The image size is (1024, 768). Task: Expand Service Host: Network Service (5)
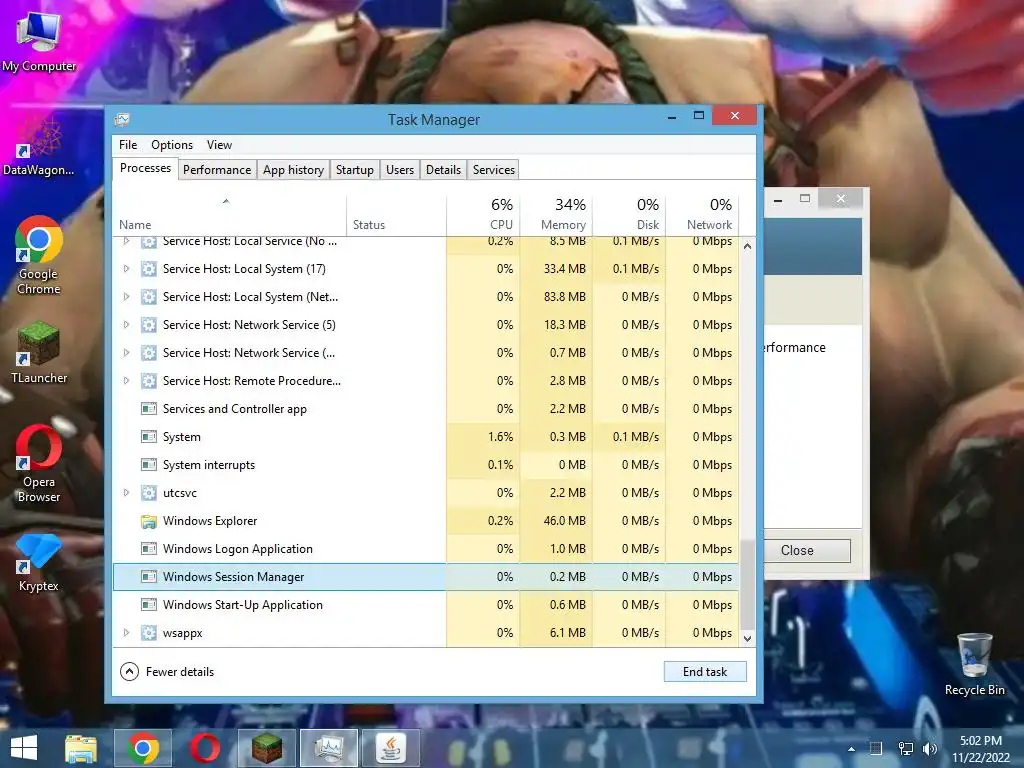pyautogui.click(x=127, y=325)
